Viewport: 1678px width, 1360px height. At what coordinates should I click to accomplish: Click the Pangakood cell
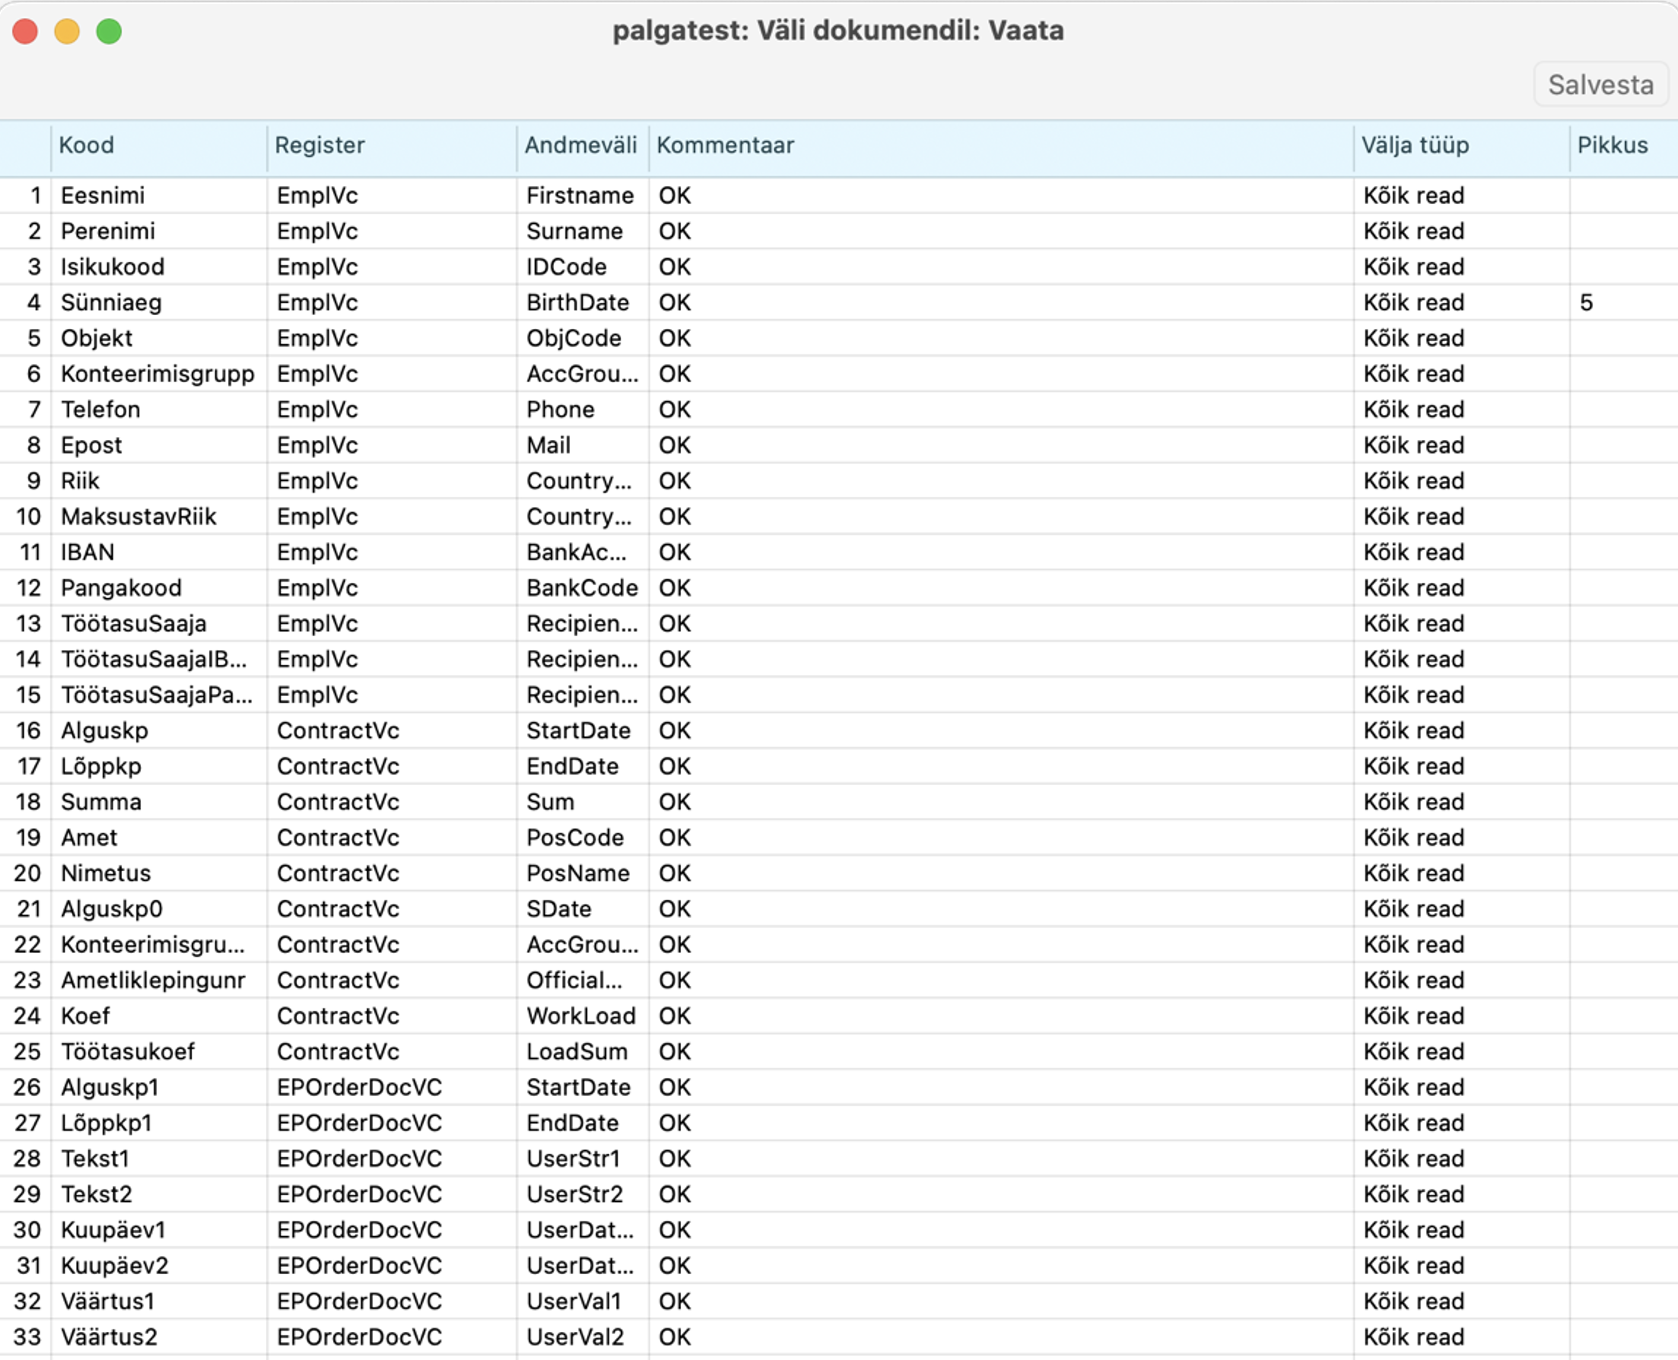[159, 588]
